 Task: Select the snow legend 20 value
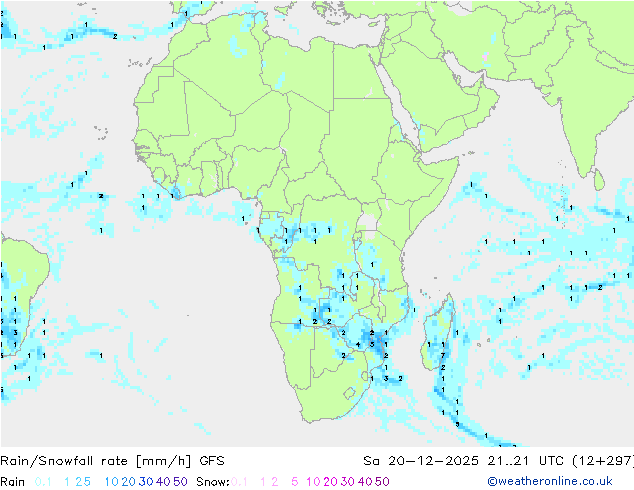330,482
